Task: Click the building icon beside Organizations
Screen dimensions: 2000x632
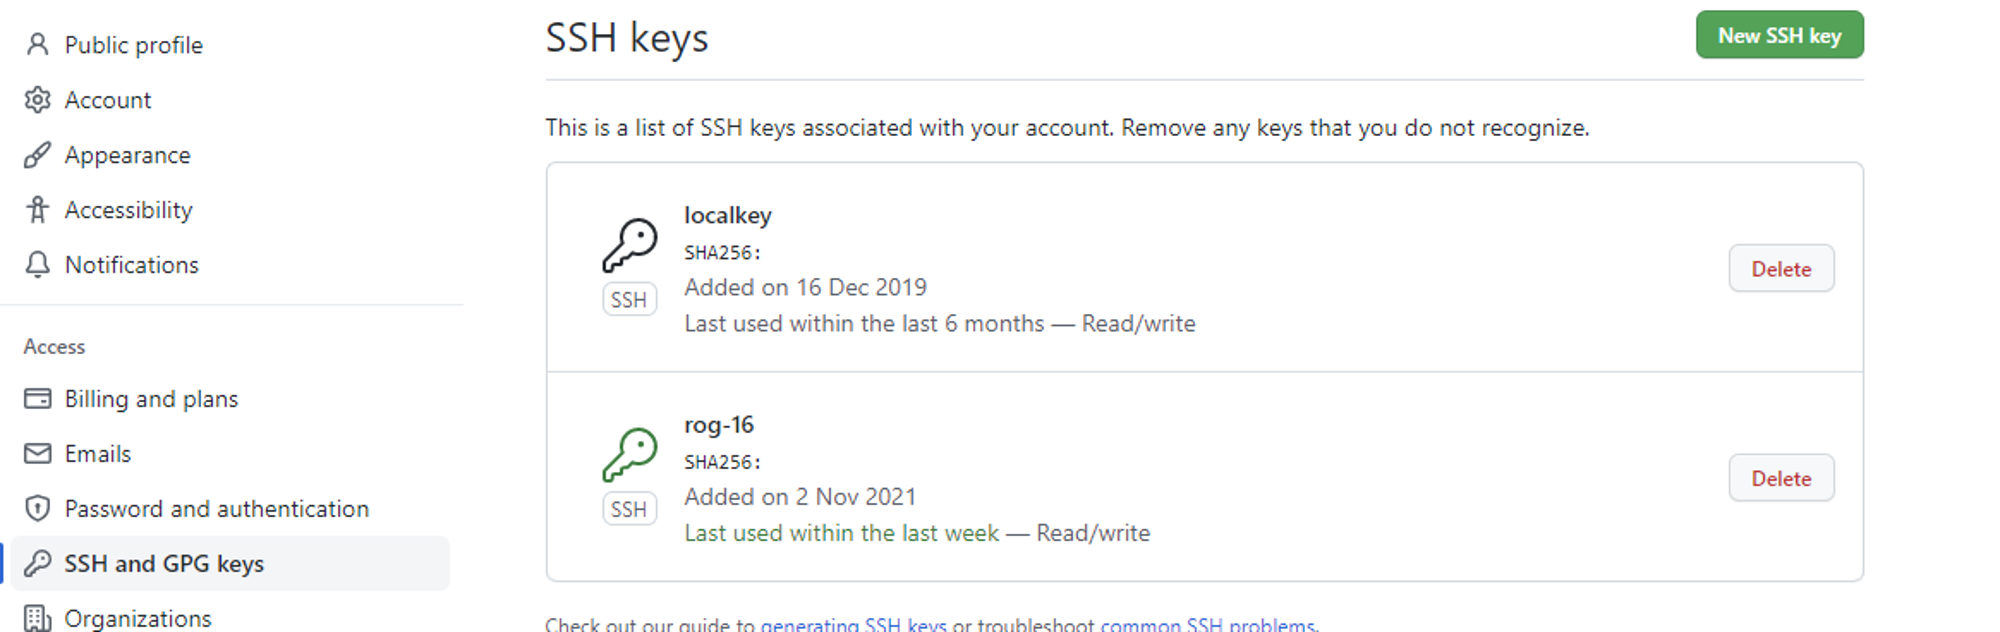Action: click(x=37, y=619)
